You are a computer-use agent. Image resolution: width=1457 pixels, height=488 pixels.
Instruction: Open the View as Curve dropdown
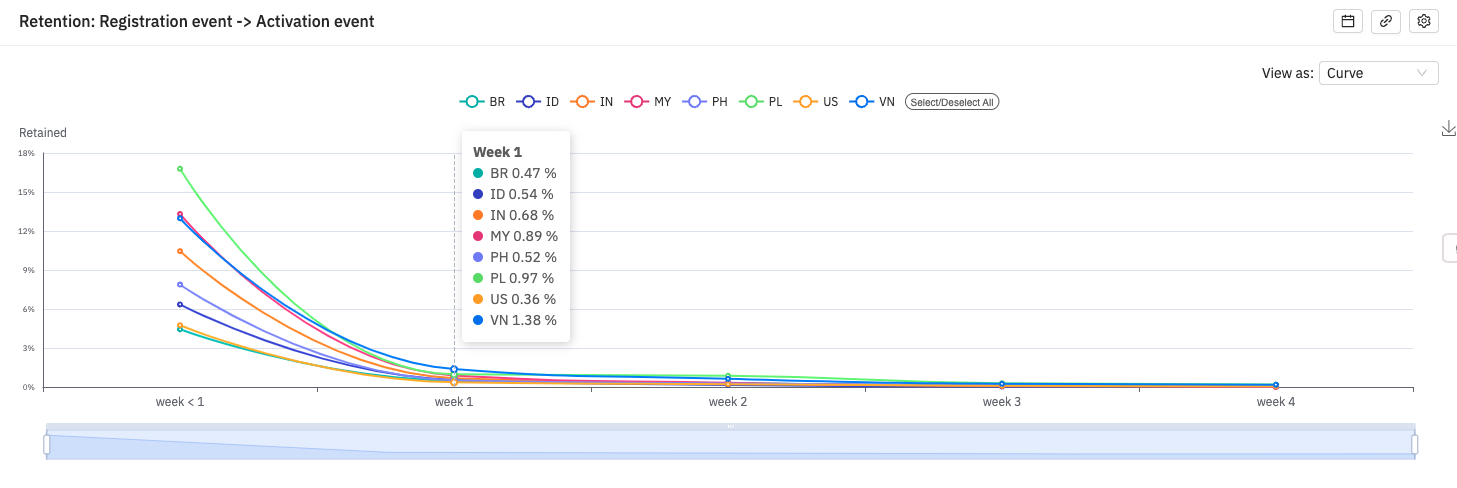pyautogui.click(x=1378, y=73)
